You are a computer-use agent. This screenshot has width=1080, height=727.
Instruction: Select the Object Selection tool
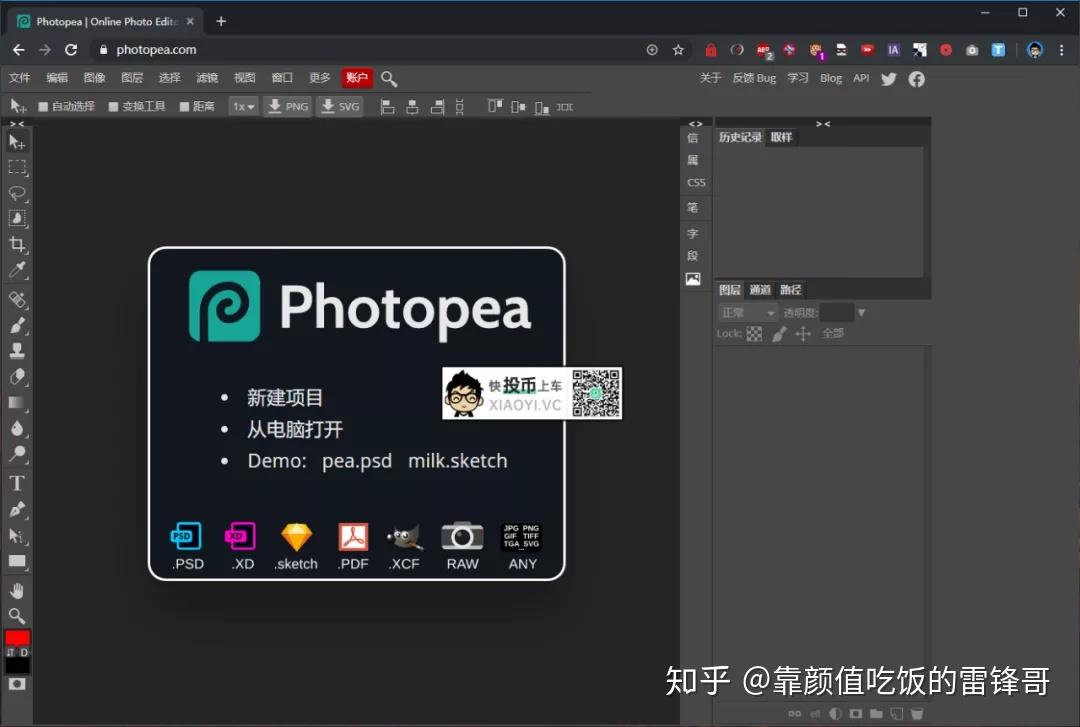click(17, 218)
